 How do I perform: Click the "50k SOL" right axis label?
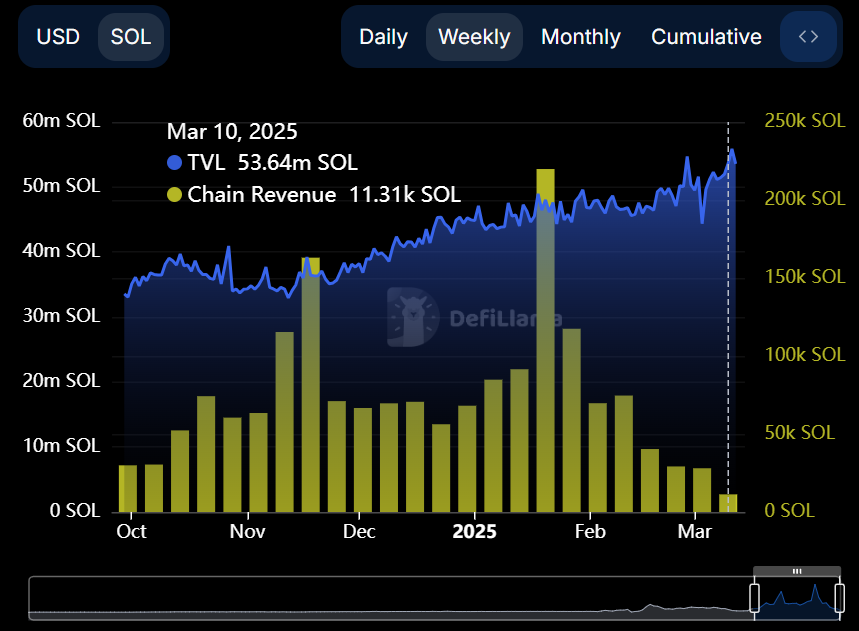pyautogui.click(x=800, y=433)
